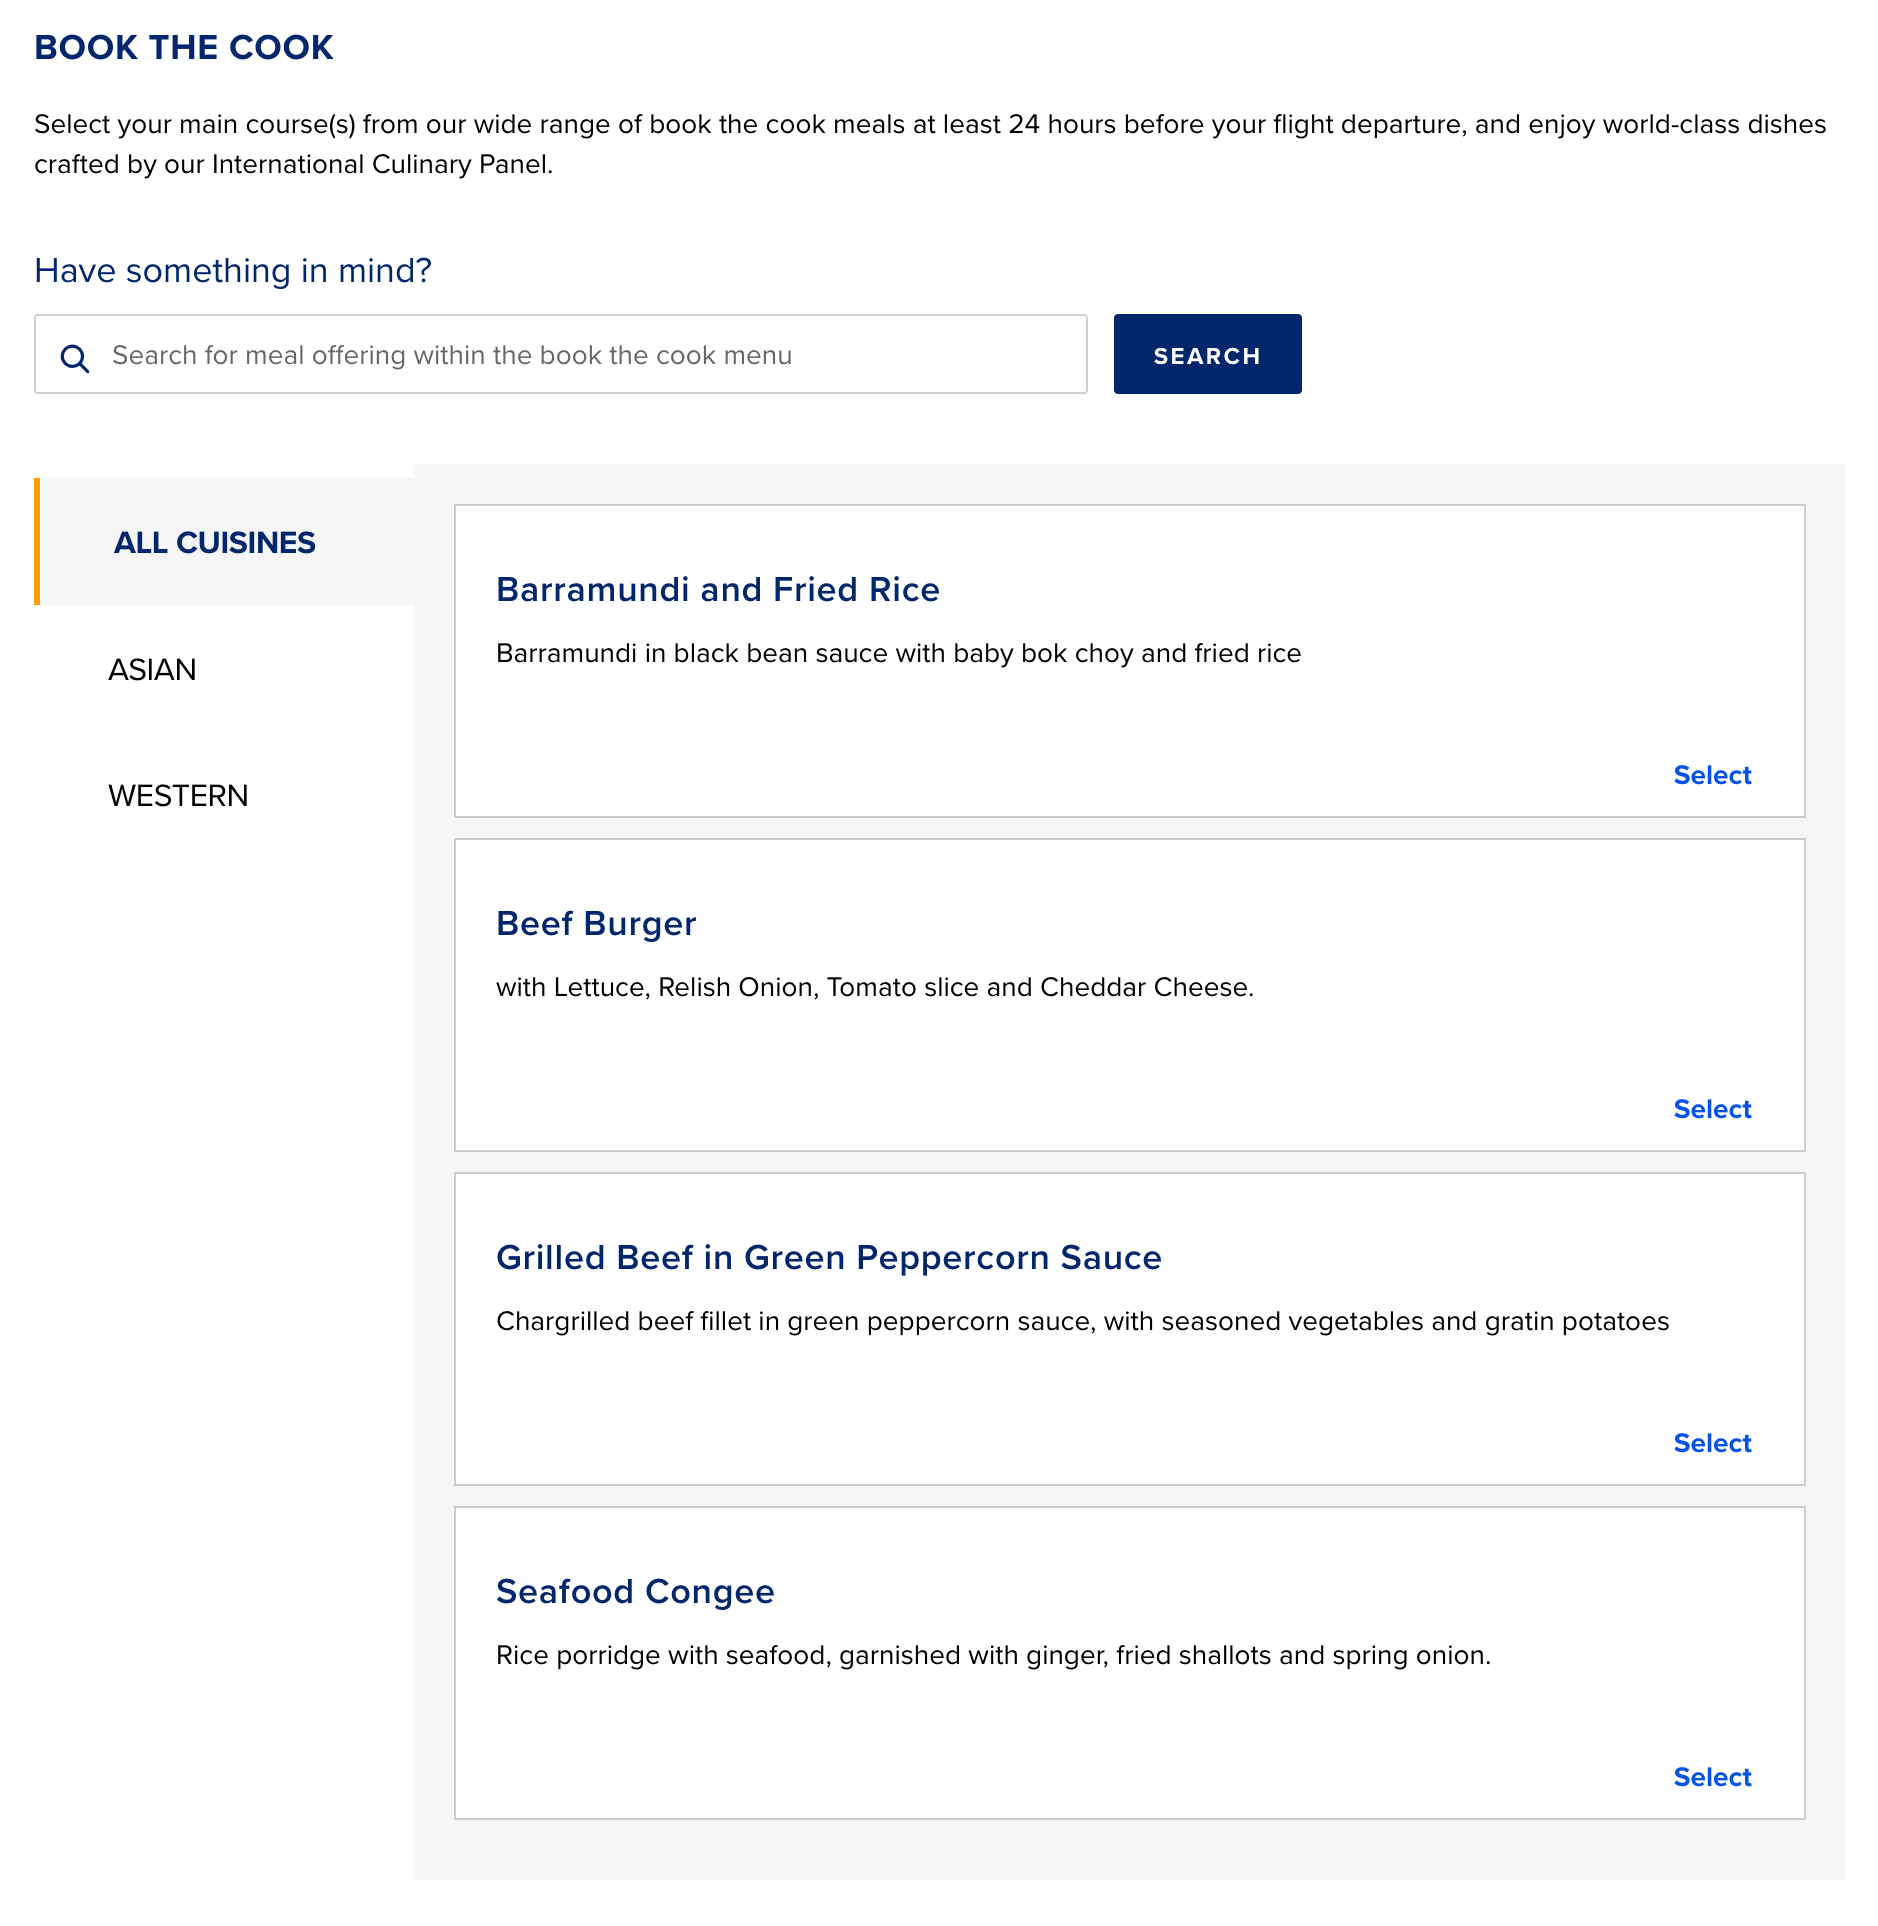The image size is (1878, 1926).
Task: Click the Beef Burger title
Action: 596,923
